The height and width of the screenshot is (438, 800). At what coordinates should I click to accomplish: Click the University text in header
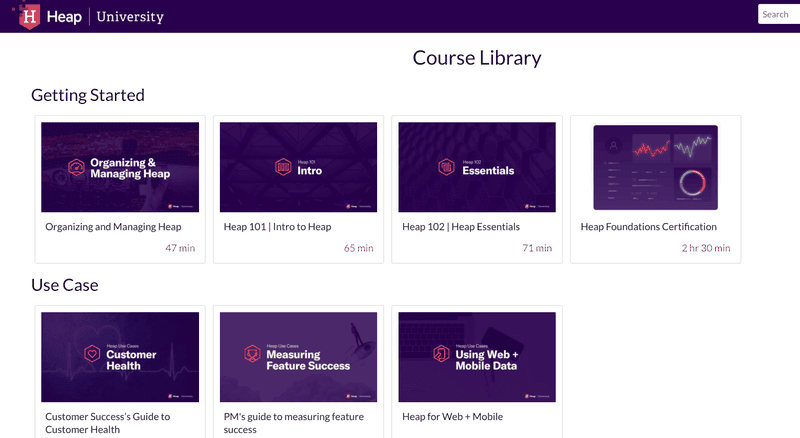tap(130, 17)
